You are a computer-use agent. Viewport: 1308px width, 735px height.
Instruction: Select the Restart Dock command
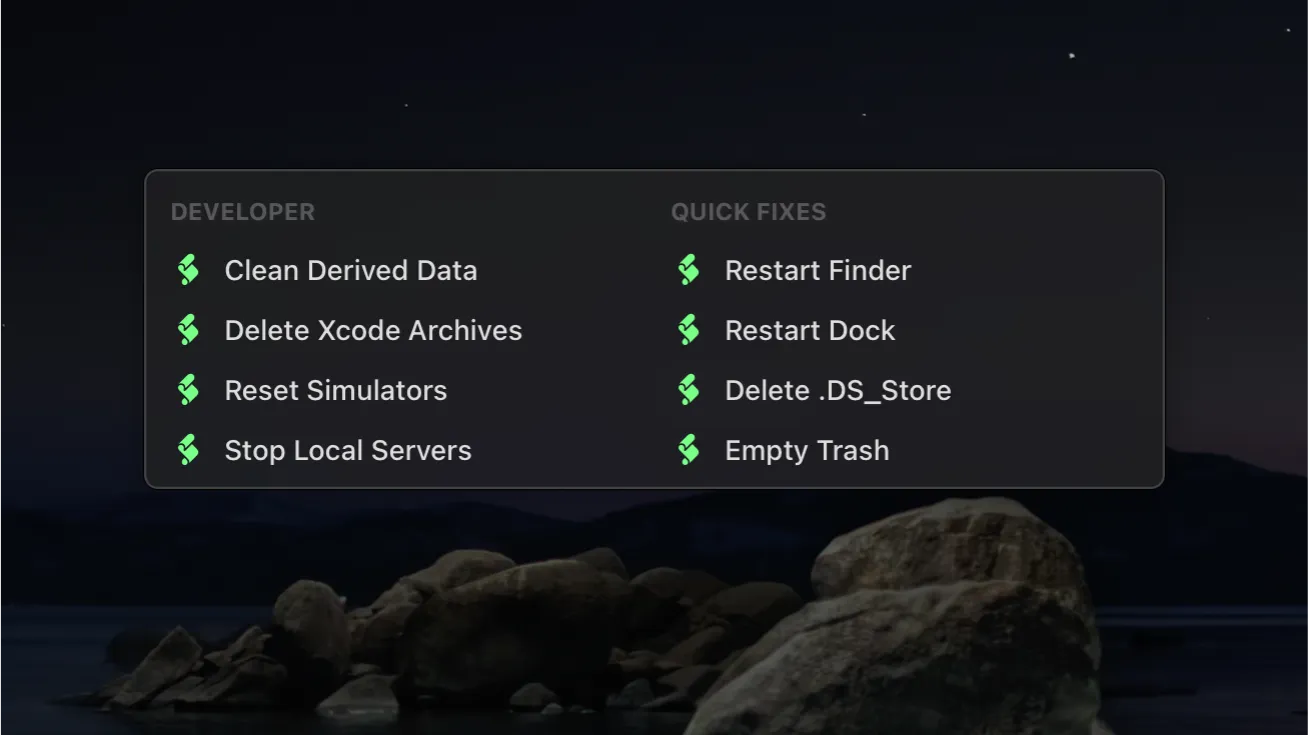[x=810, y=330]
